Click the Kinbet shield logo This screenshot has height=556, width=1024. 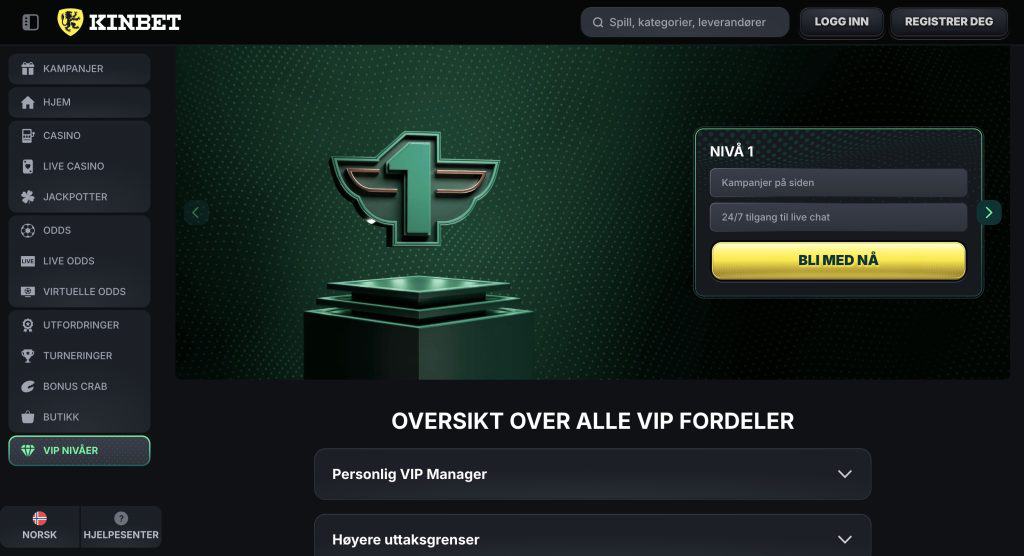pyautogui.click(x=70, y=22)
